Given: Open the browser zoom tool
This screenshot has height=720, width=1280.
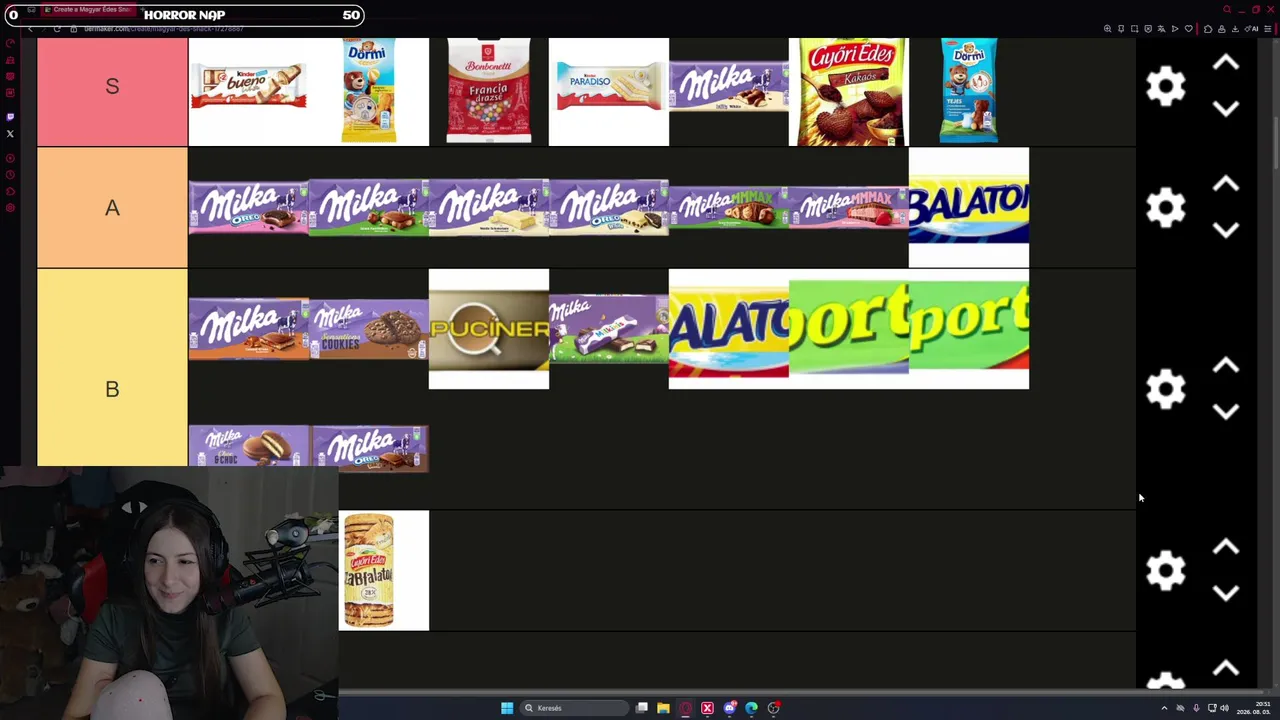Looking at the screenshot, I should coord(1108,28).
